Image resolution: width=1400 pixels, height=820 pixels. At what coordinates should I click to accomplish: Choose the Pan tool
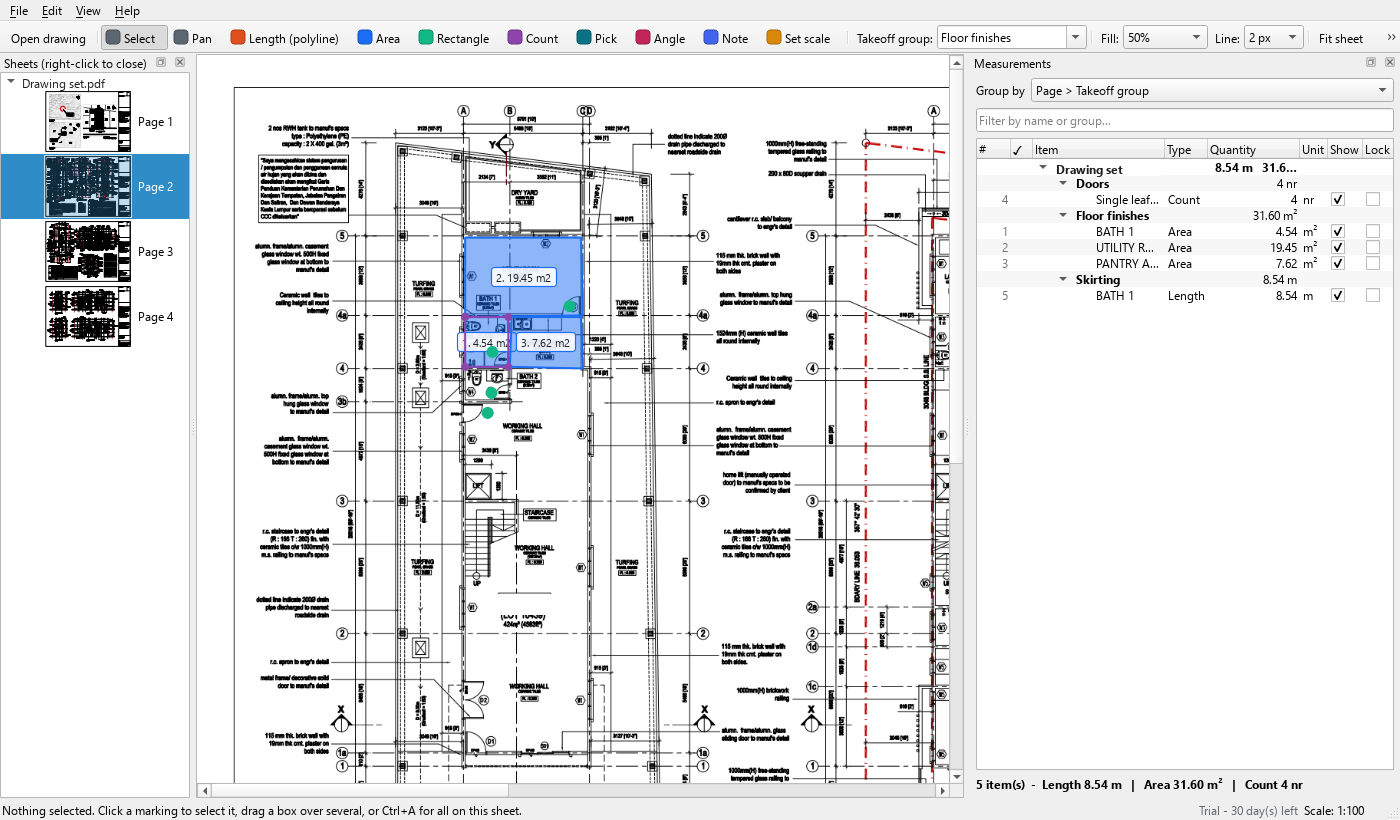pos(193,38)
